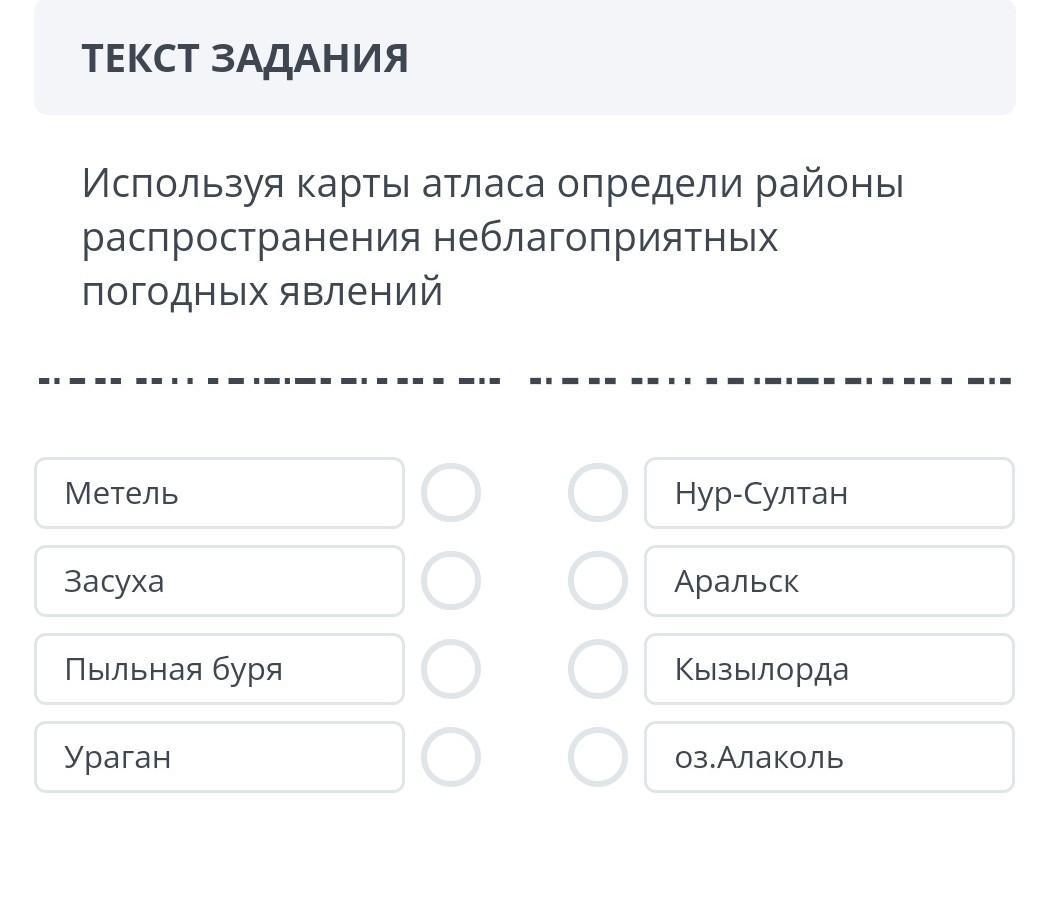This screenshot has height=900, width=1064.
Task: Pick the Нур-Султан city box
Action: 829,493
